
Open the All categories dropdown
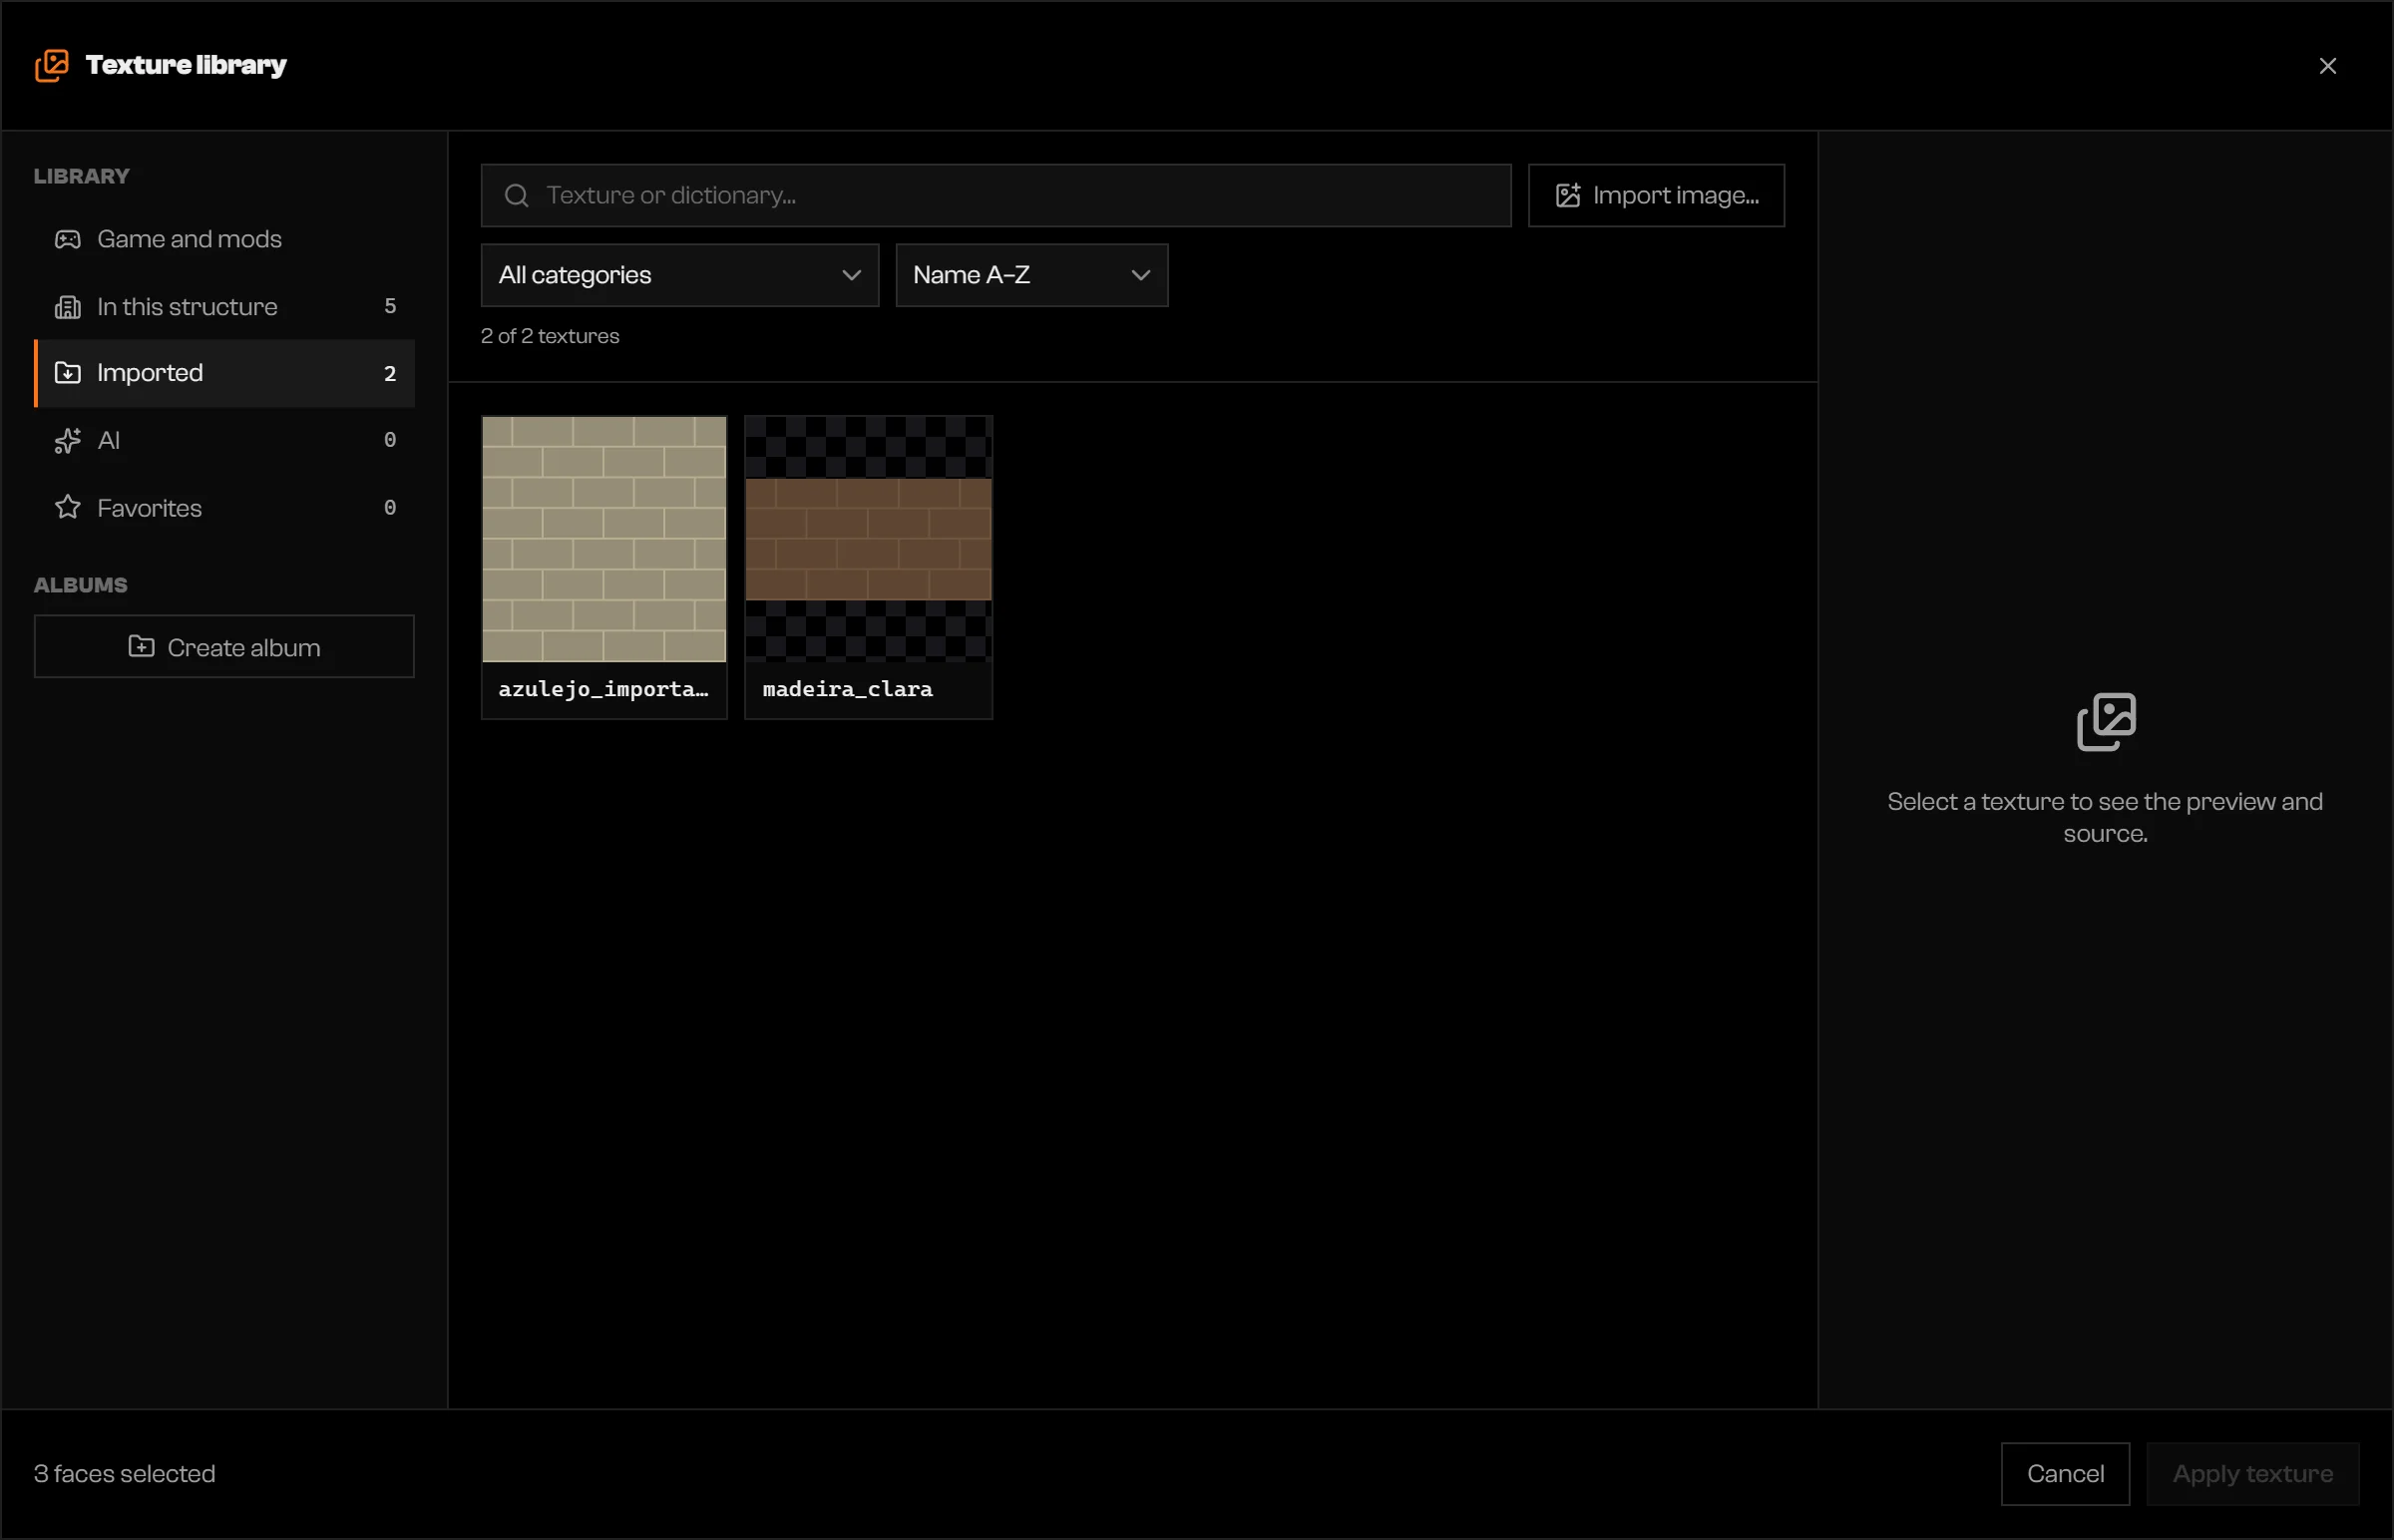pyautogui.click(x=680, y=275)
